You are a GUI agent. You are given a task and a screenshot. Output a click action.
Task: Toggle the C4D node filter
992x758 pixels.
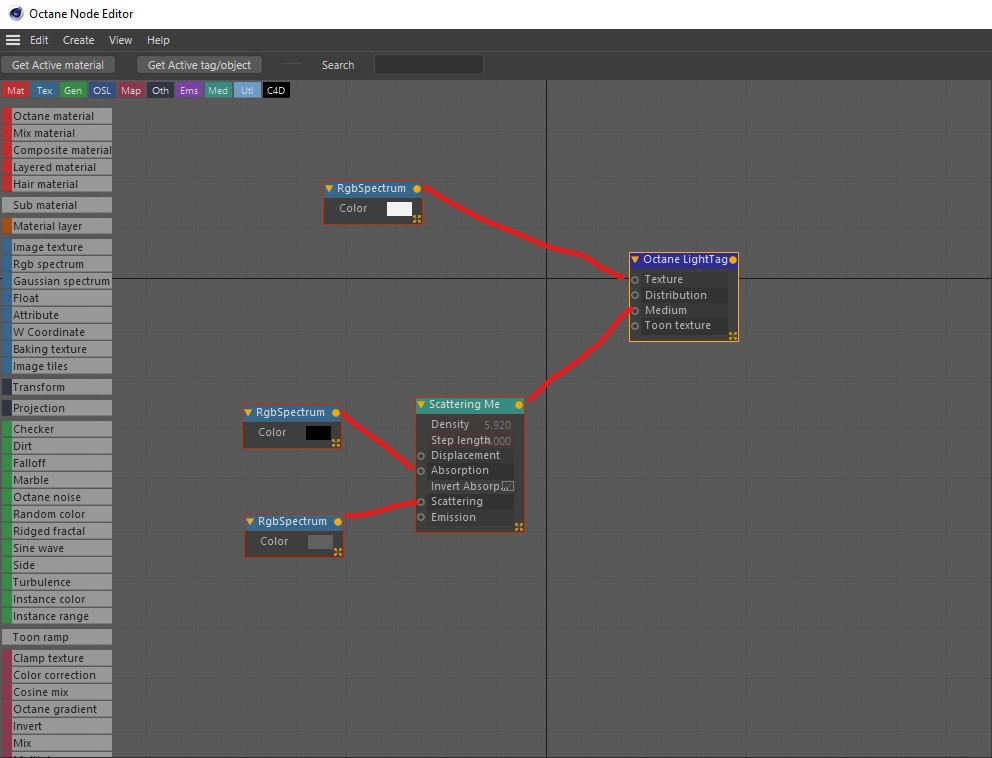click(x=276, y=90)
